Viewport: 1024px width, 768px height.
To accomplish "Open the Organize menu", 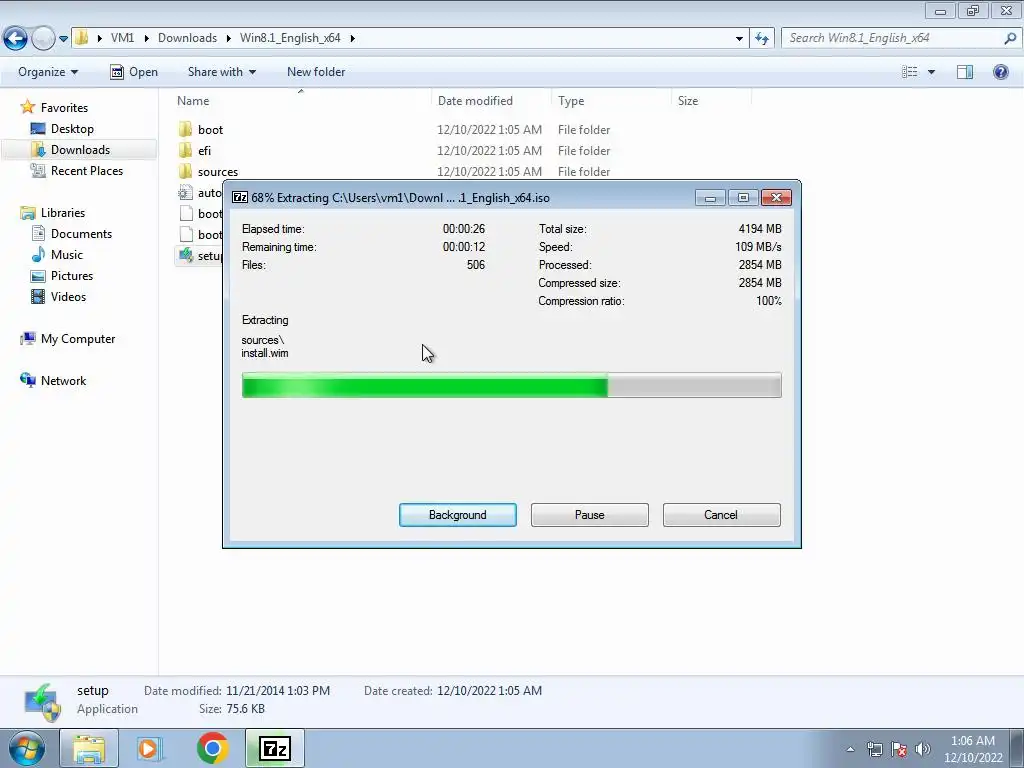I will click(48, 72).
